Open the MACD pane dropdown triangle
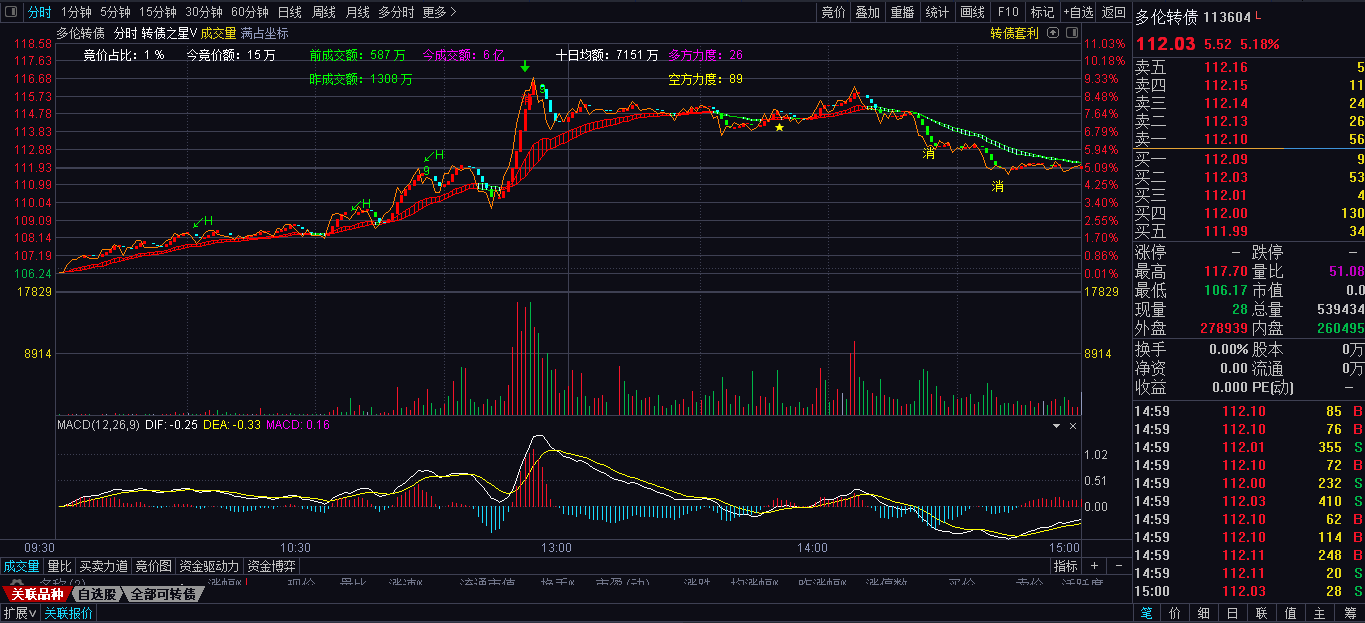This screenshot has height=623, width=1365. 1056,426
